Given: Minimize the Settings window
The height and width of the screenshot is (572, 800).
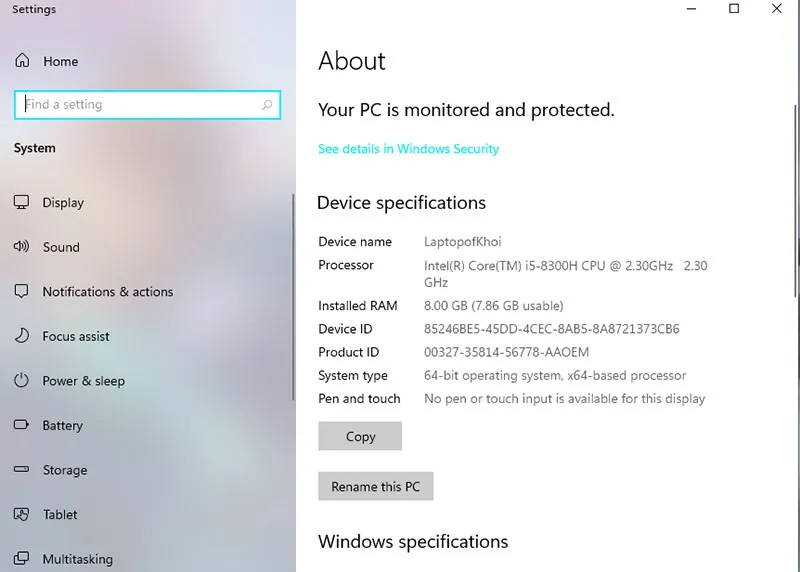Looking at the screenshot, I should (691, 9).
